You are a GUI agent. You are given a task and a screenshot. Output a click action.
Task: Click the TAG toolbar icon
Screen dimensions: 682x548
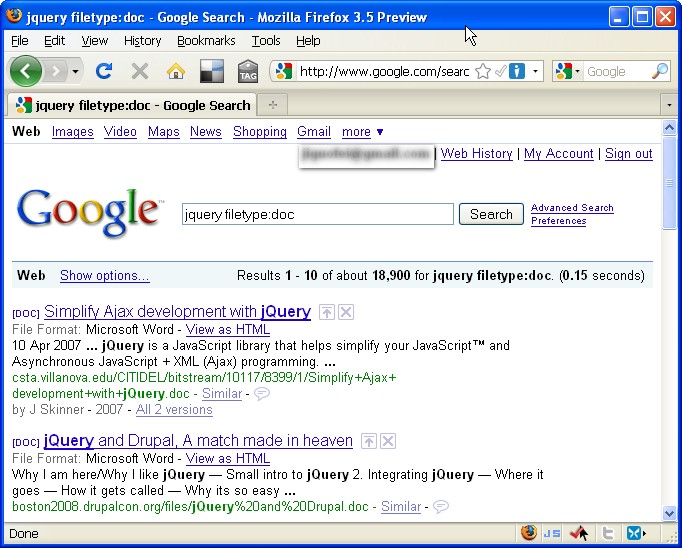click(x=248, y=71)
